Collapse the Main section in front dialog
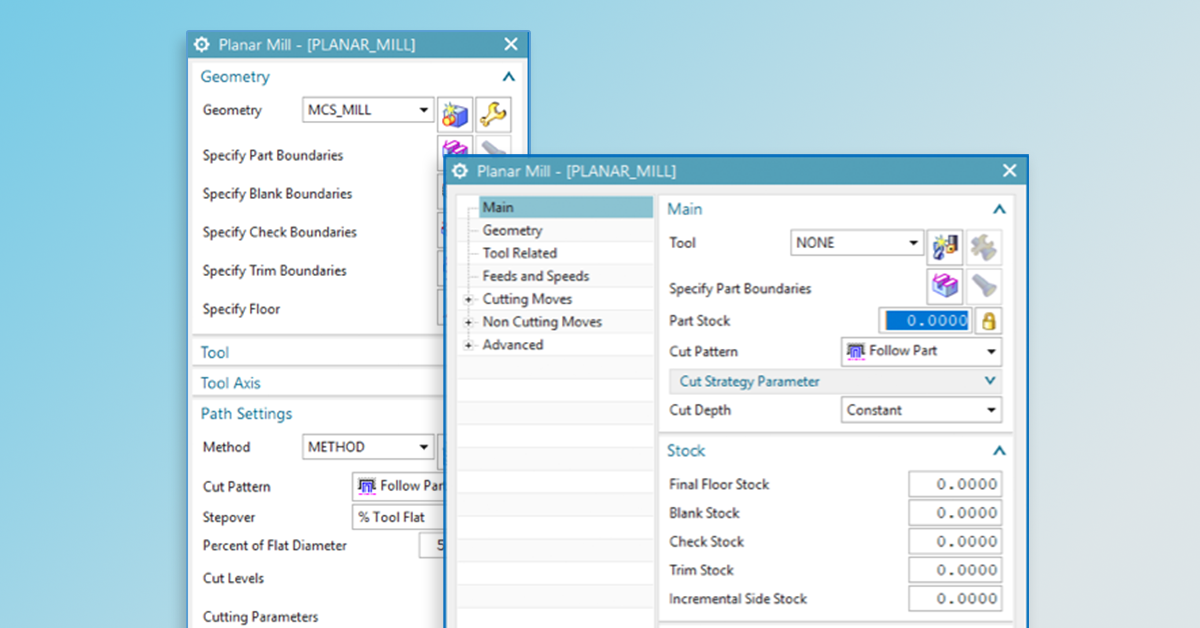 998,209
